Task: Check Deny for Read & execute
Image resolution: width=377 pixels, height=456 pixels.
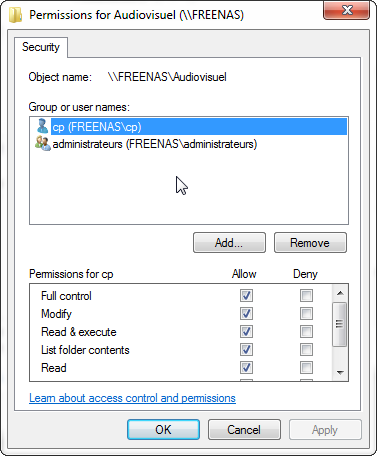Action: [306, 331]
